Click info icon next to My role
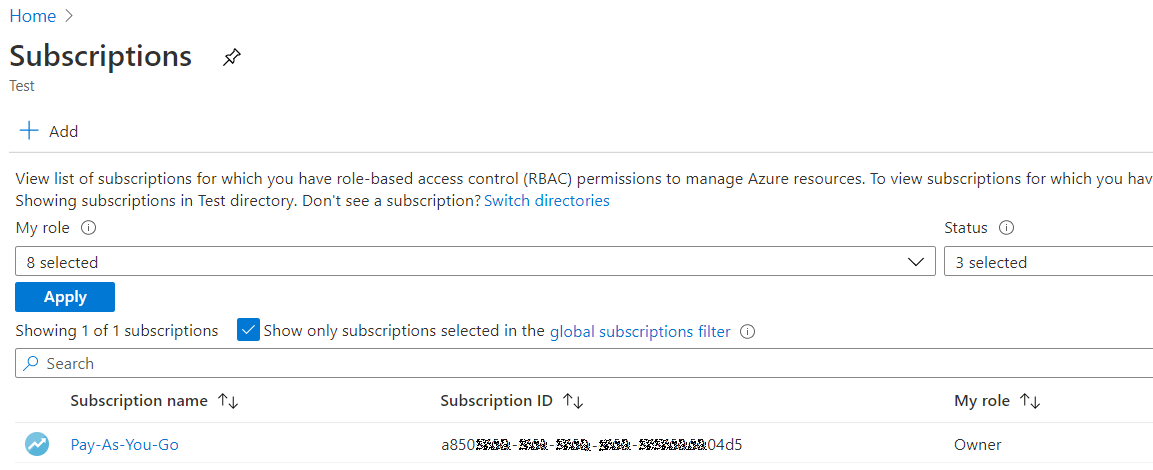Image resolution: width=1153 pixels, height=470 pixels. pyautogui.click(x=88, y=228)
